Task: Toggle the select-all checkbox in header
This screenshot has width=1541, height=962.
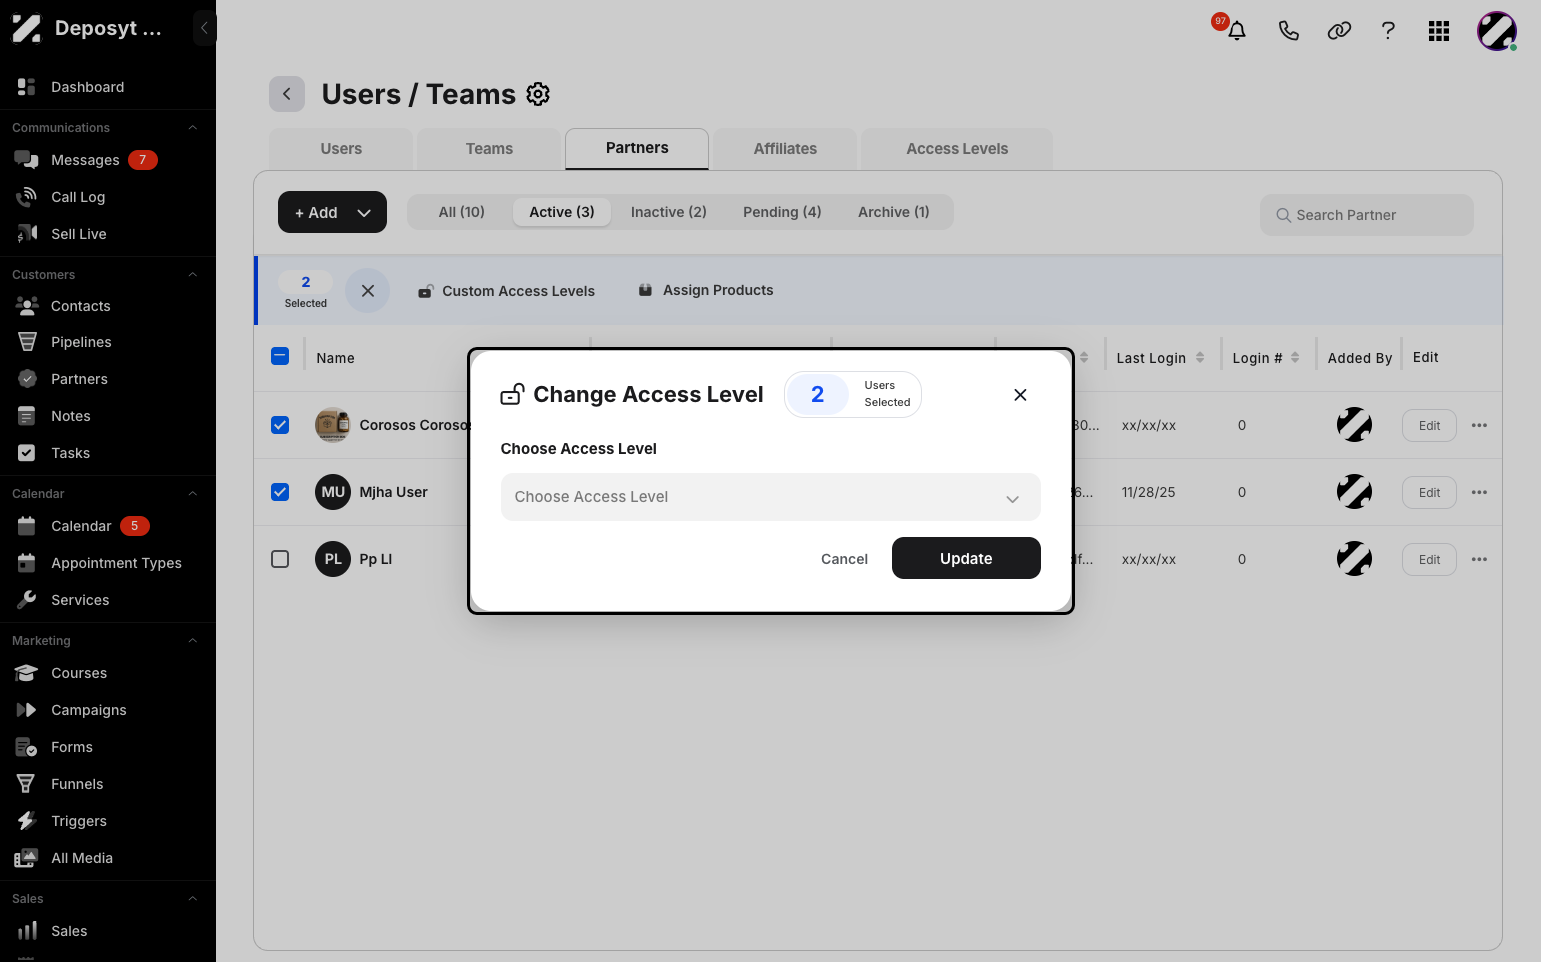Action: pyautogui.click(x=280, y=356)
